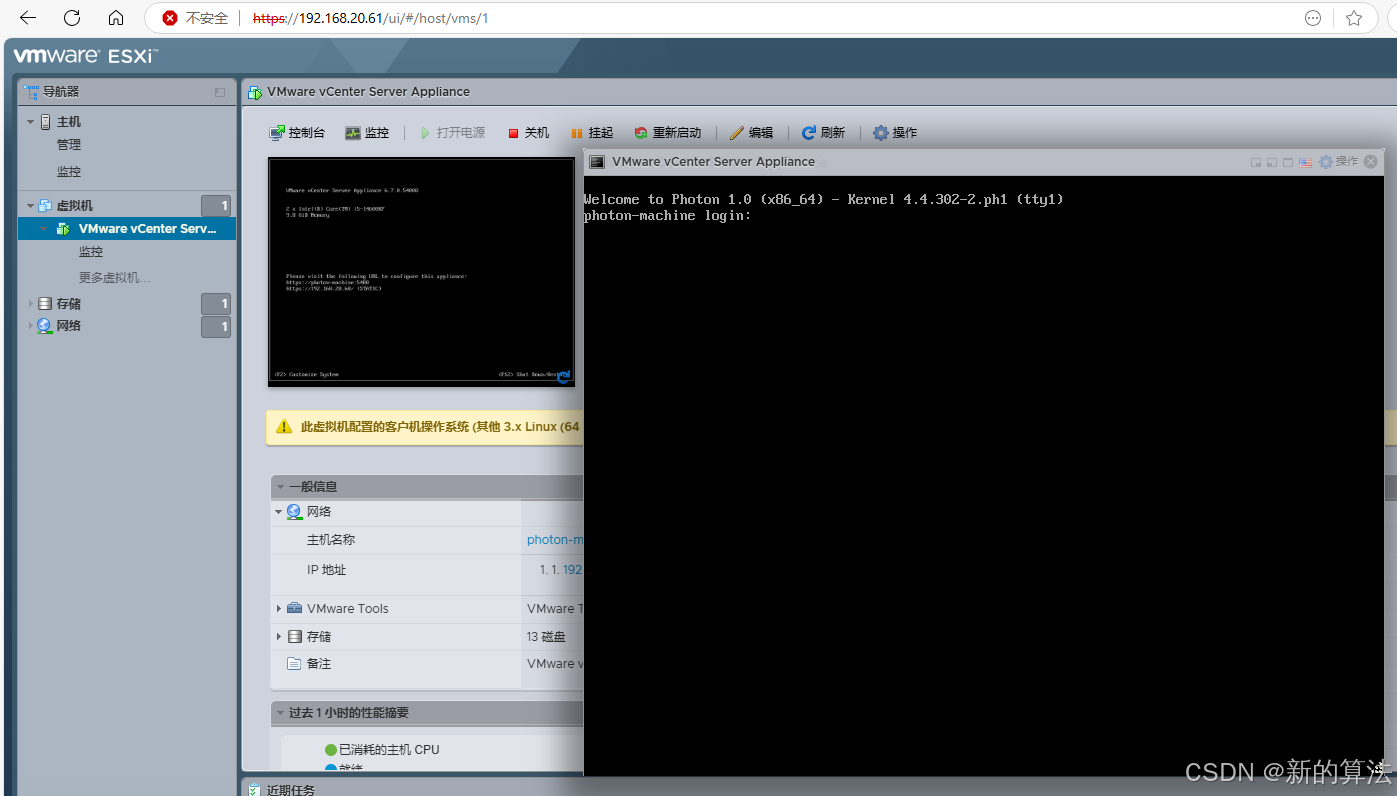Collapse the 网络 row in general information
The height and width of the screenshot is (796, 1397).
tap(279, 512)
